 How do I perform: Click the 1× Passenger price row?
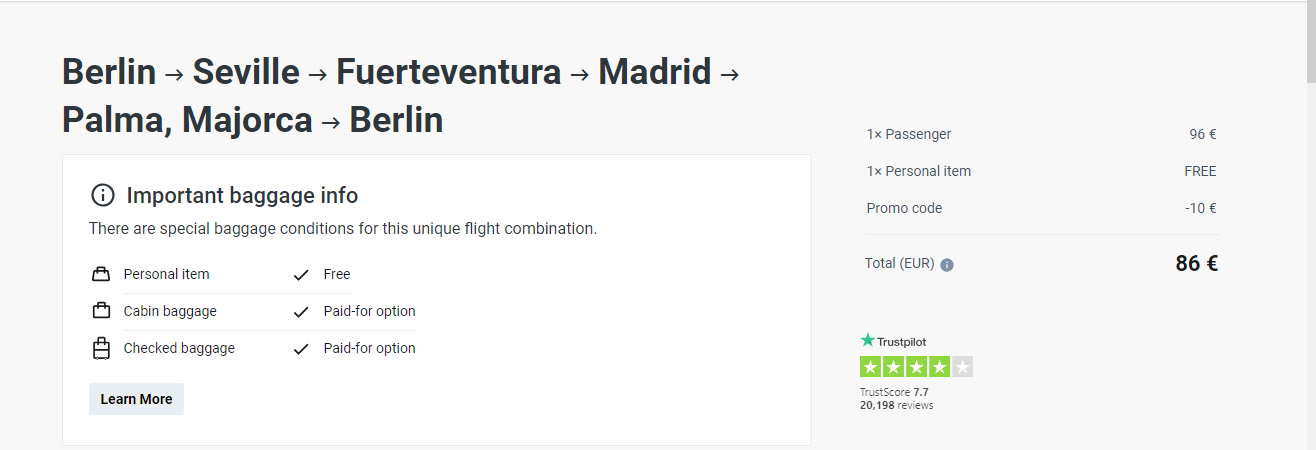(x=1040, y=134)
